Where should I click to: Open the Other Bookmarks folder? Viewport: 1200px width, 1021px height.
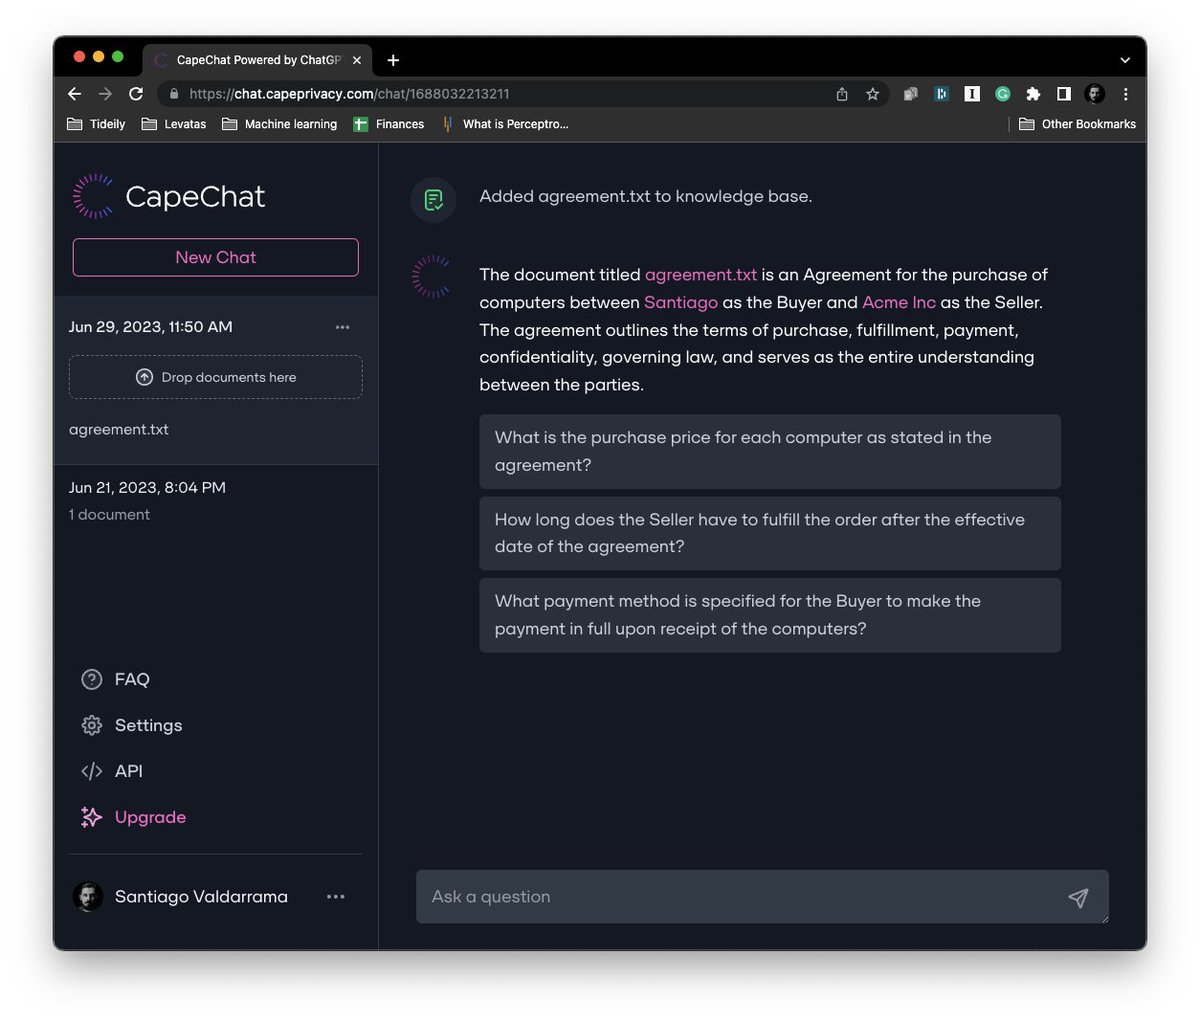pyautogui.click(x=1078, y=124)
